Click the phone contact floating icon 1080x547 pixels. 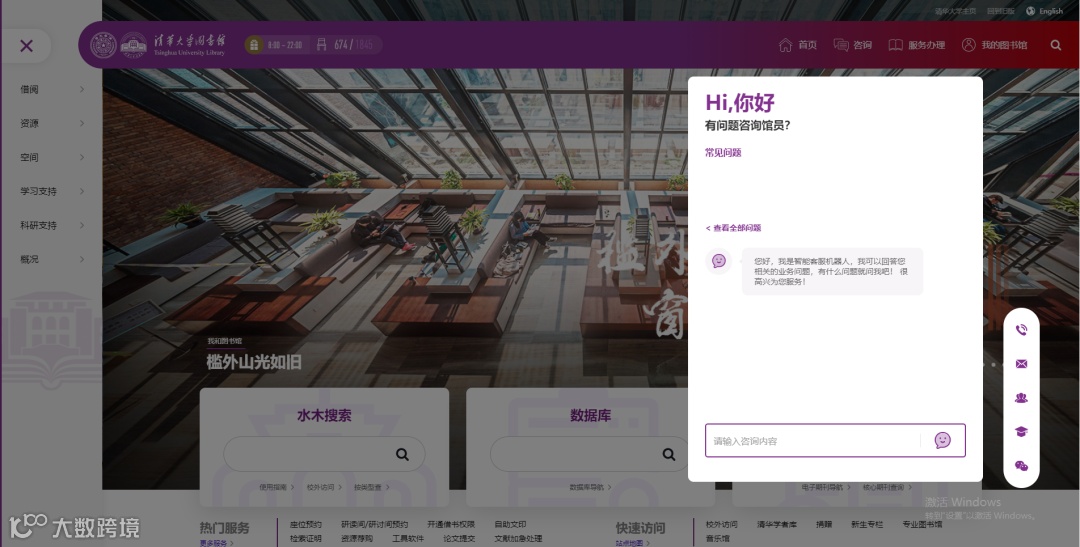click(x=1021, y=330)
